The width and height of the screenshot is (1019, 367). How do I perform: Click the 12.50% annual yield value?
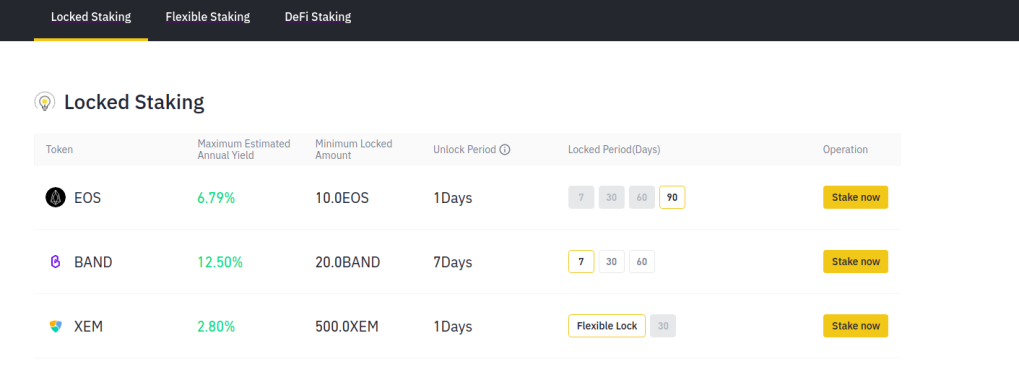[x=220, y=262]
